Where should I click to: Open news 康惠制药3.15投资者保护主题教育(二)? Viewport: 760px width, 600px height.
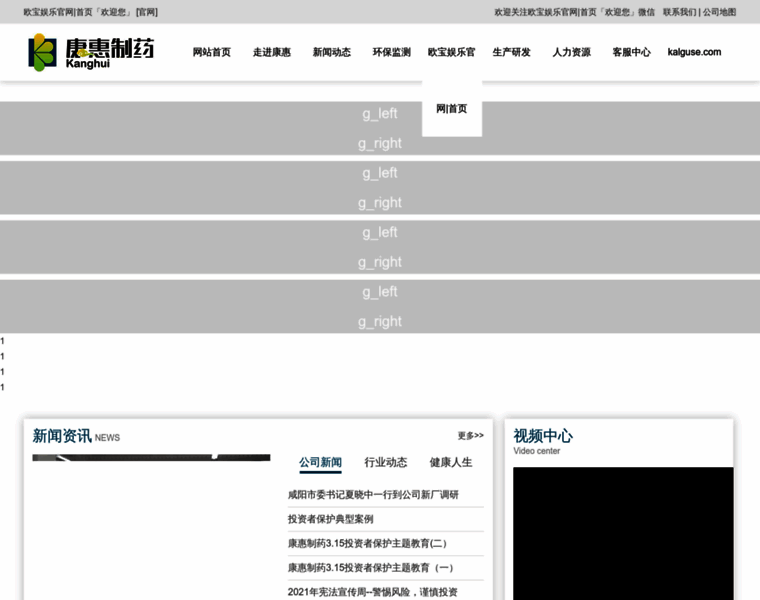(x=367, y=543)
